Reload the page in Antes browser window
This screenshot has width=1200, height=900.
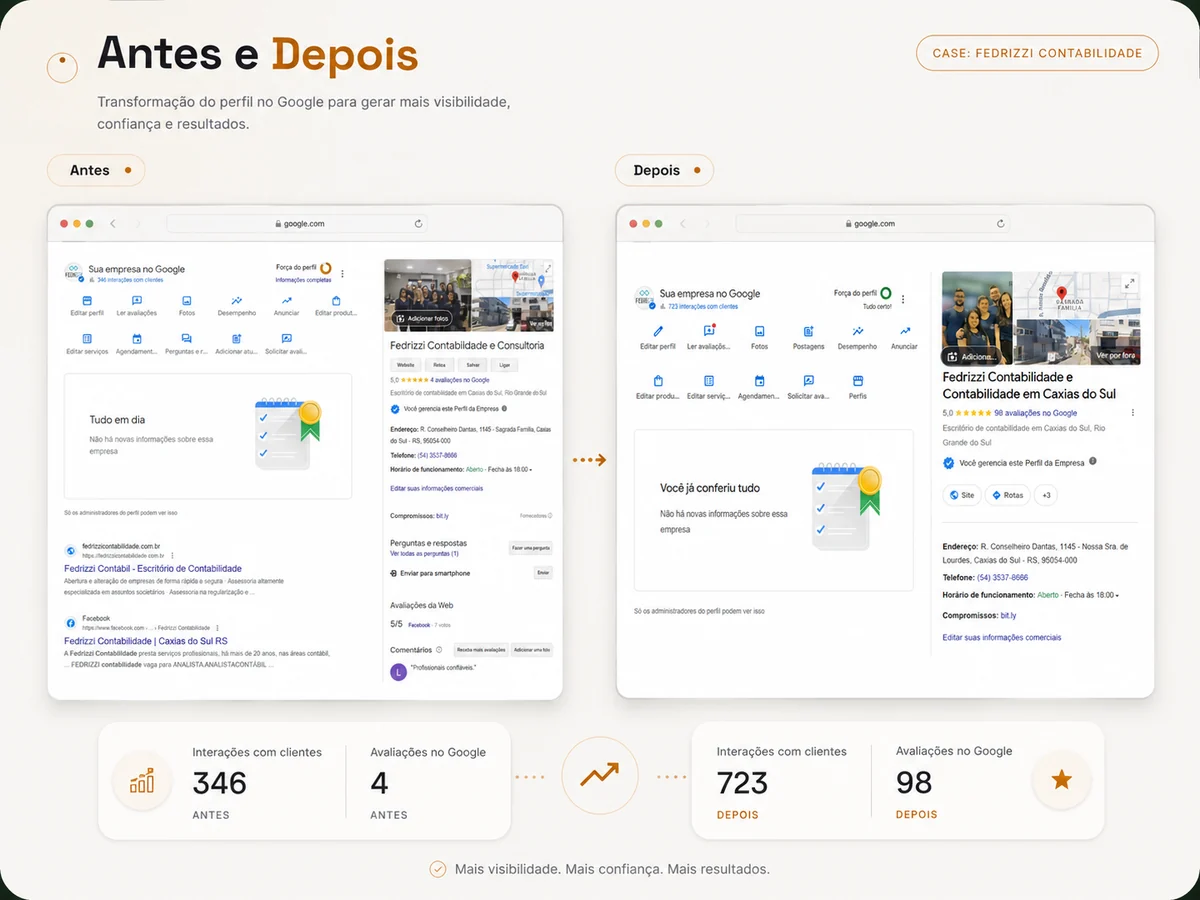[418, 224]
